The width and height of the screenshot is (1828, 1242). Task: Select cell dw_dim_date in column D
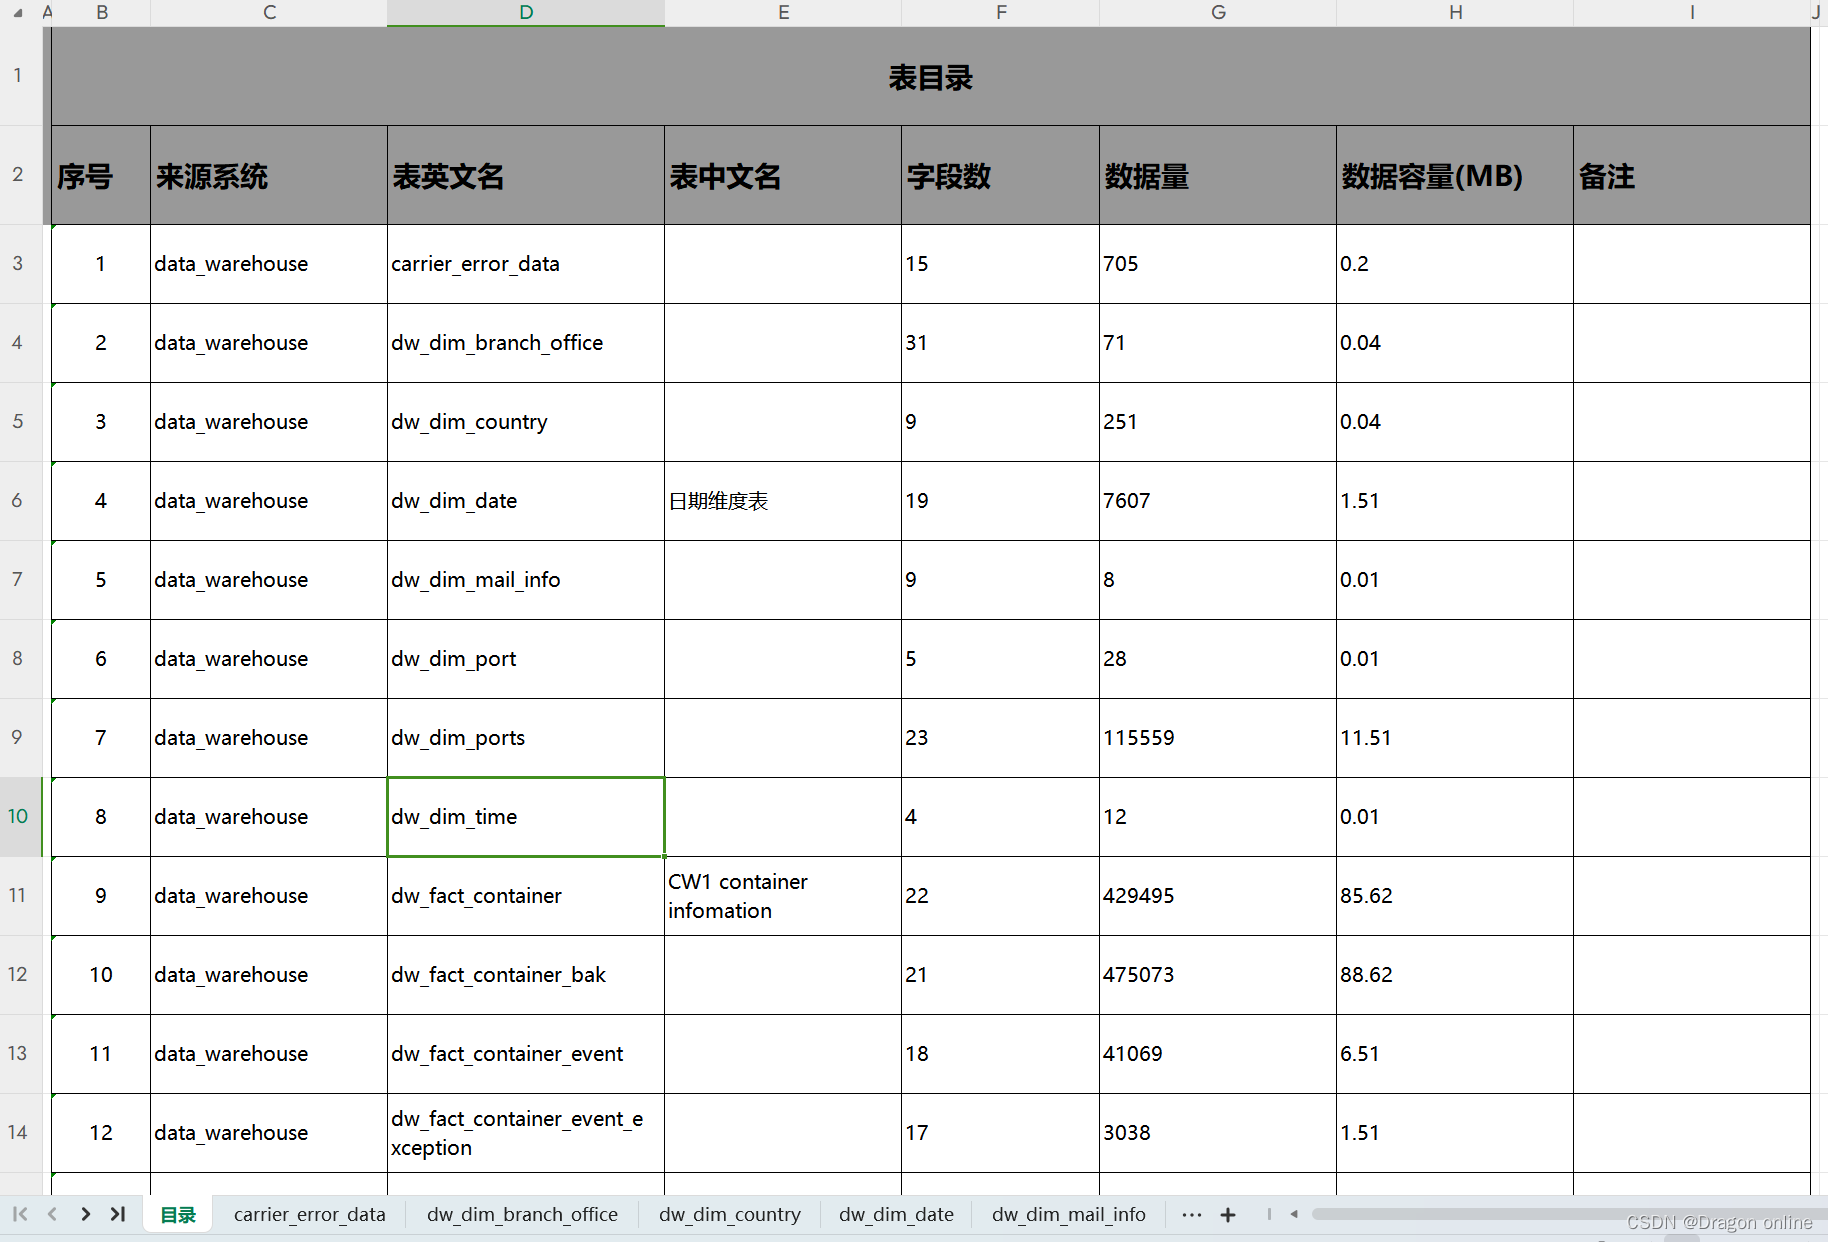[526, 501]
